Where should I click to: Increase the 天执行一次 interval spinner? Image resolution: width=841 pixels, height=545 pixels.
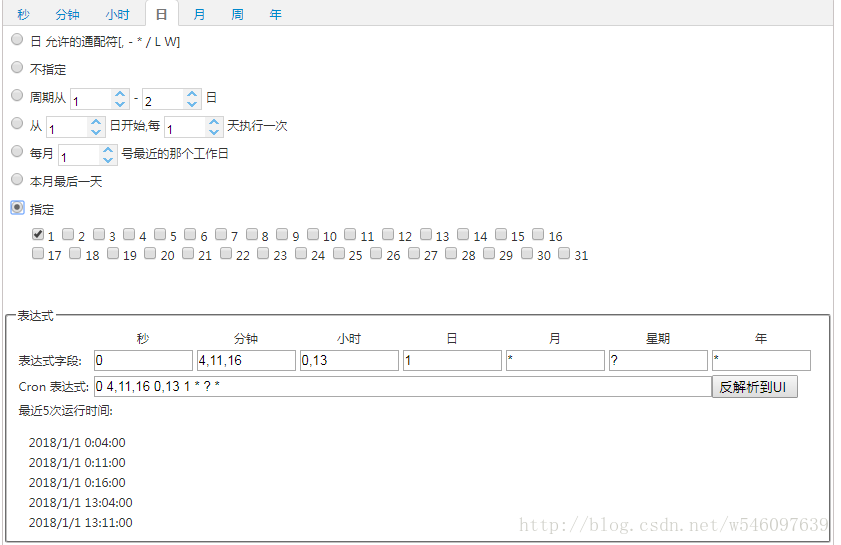coord(214,122)
